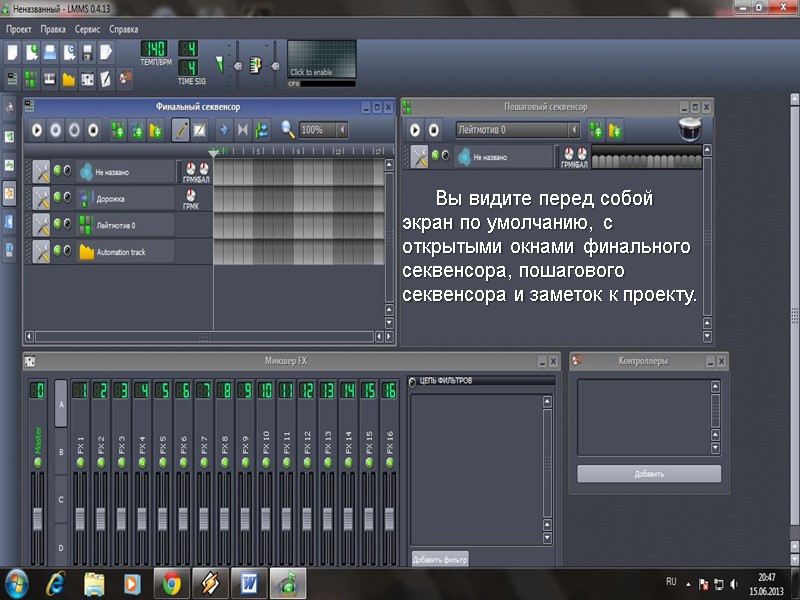Open track settings for Не названо in final sequencer
This screenshot has height=600, width=800.
point(41,171)
